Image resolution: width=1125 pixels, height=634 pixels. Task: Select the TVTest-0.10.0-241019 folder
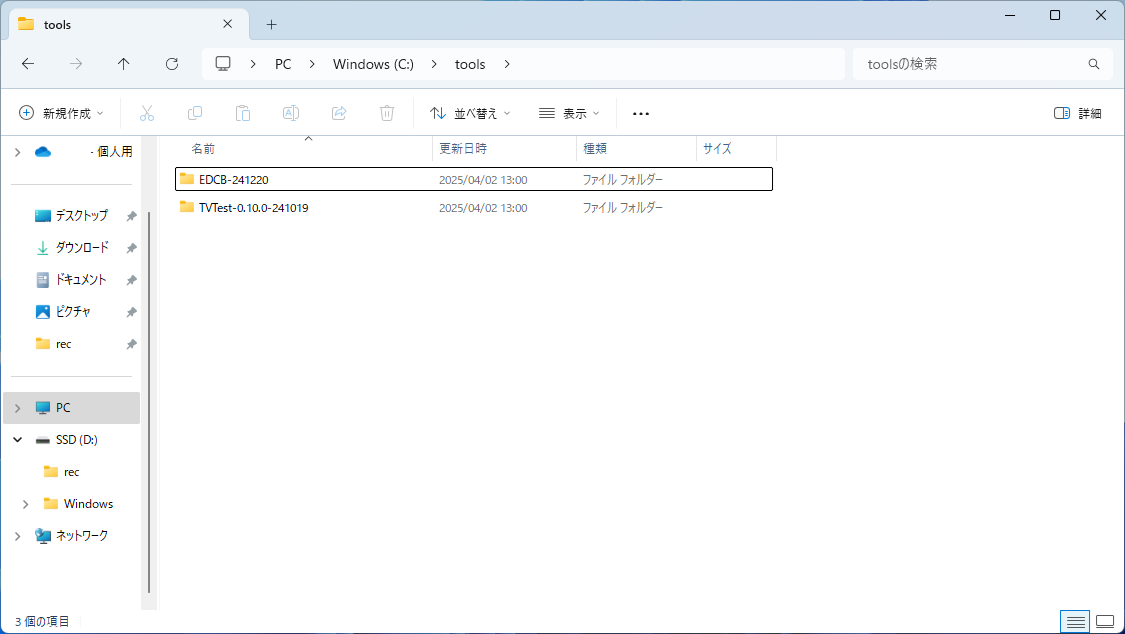(474, 207)
